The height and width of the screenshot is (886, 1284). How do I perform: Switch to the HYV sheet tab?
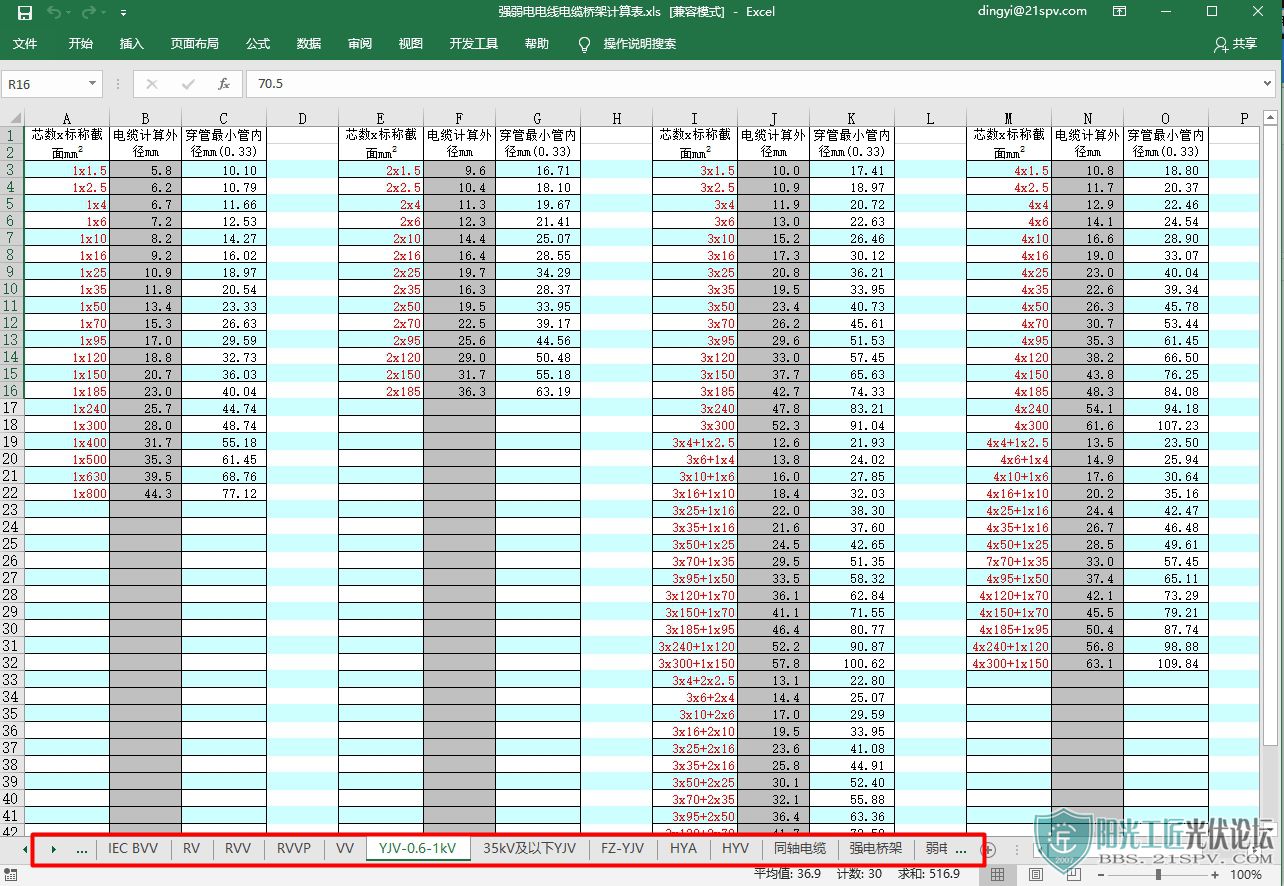[735, 848]
